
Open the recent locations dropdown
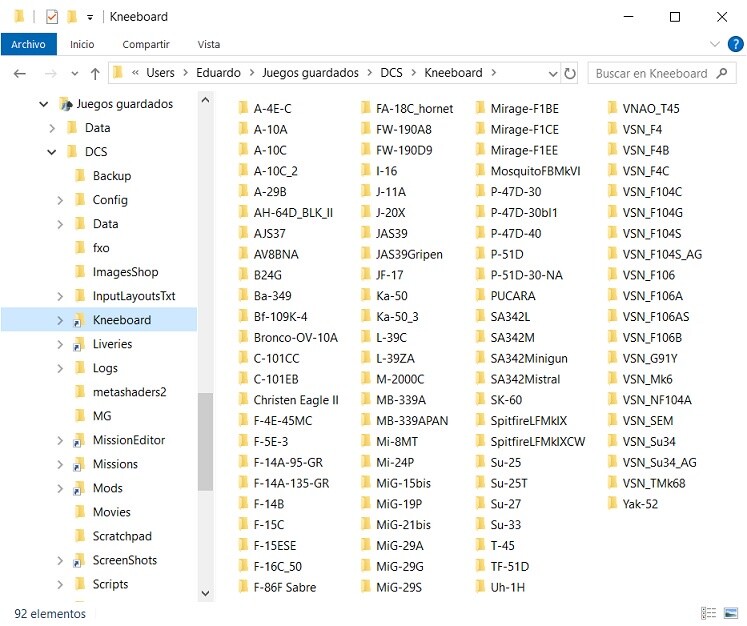pyautogui.click(x=74, y=74)
